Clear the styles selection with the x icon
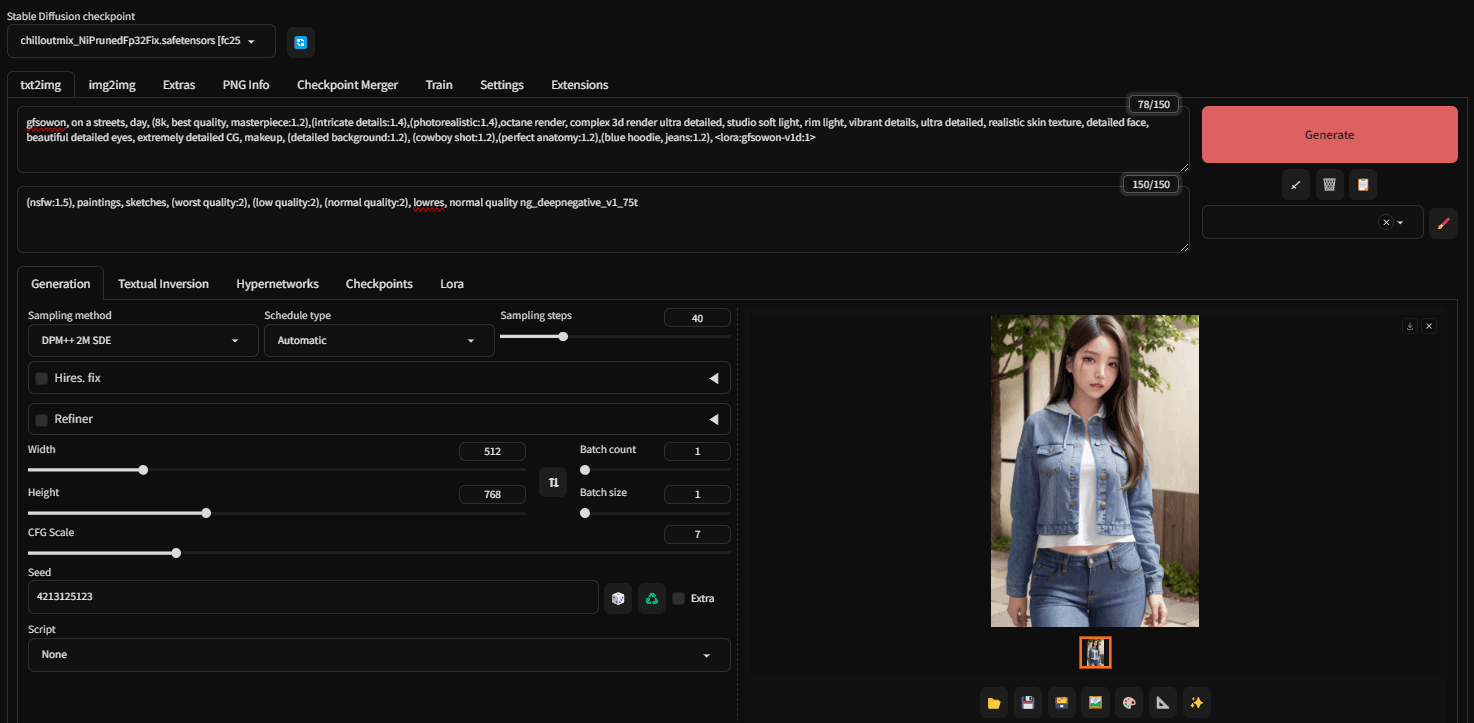 tap(1386, 223)
